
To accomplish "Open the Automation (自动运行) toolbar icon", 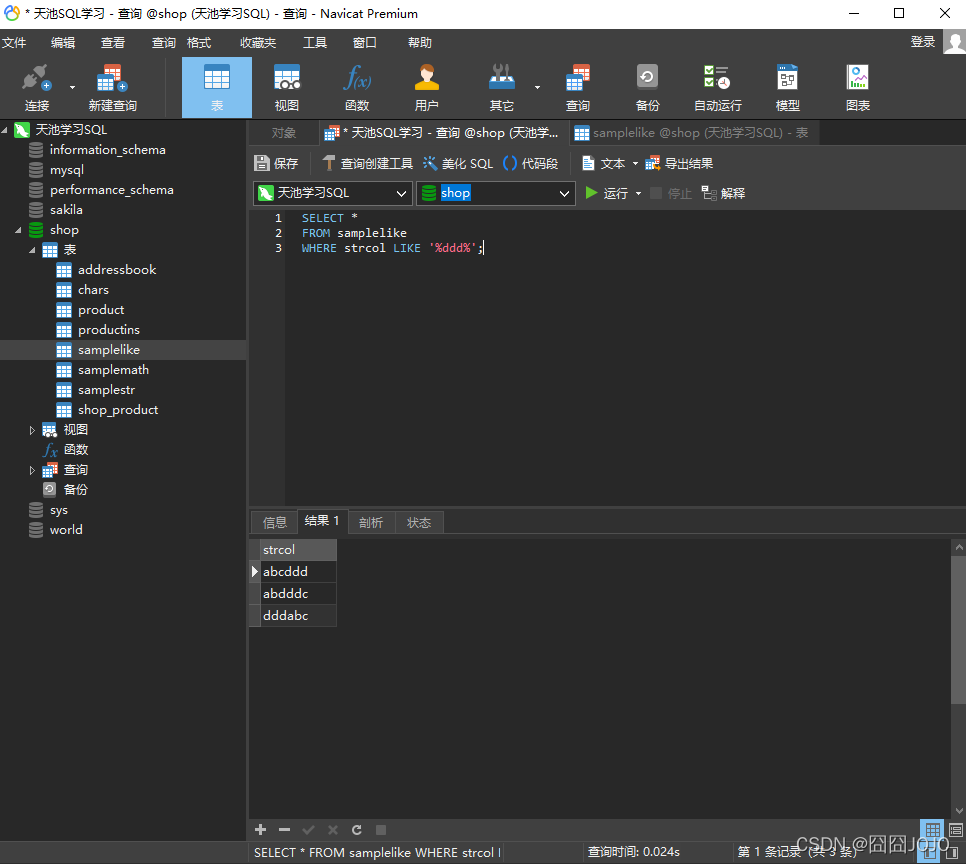I will coord(718,88).
